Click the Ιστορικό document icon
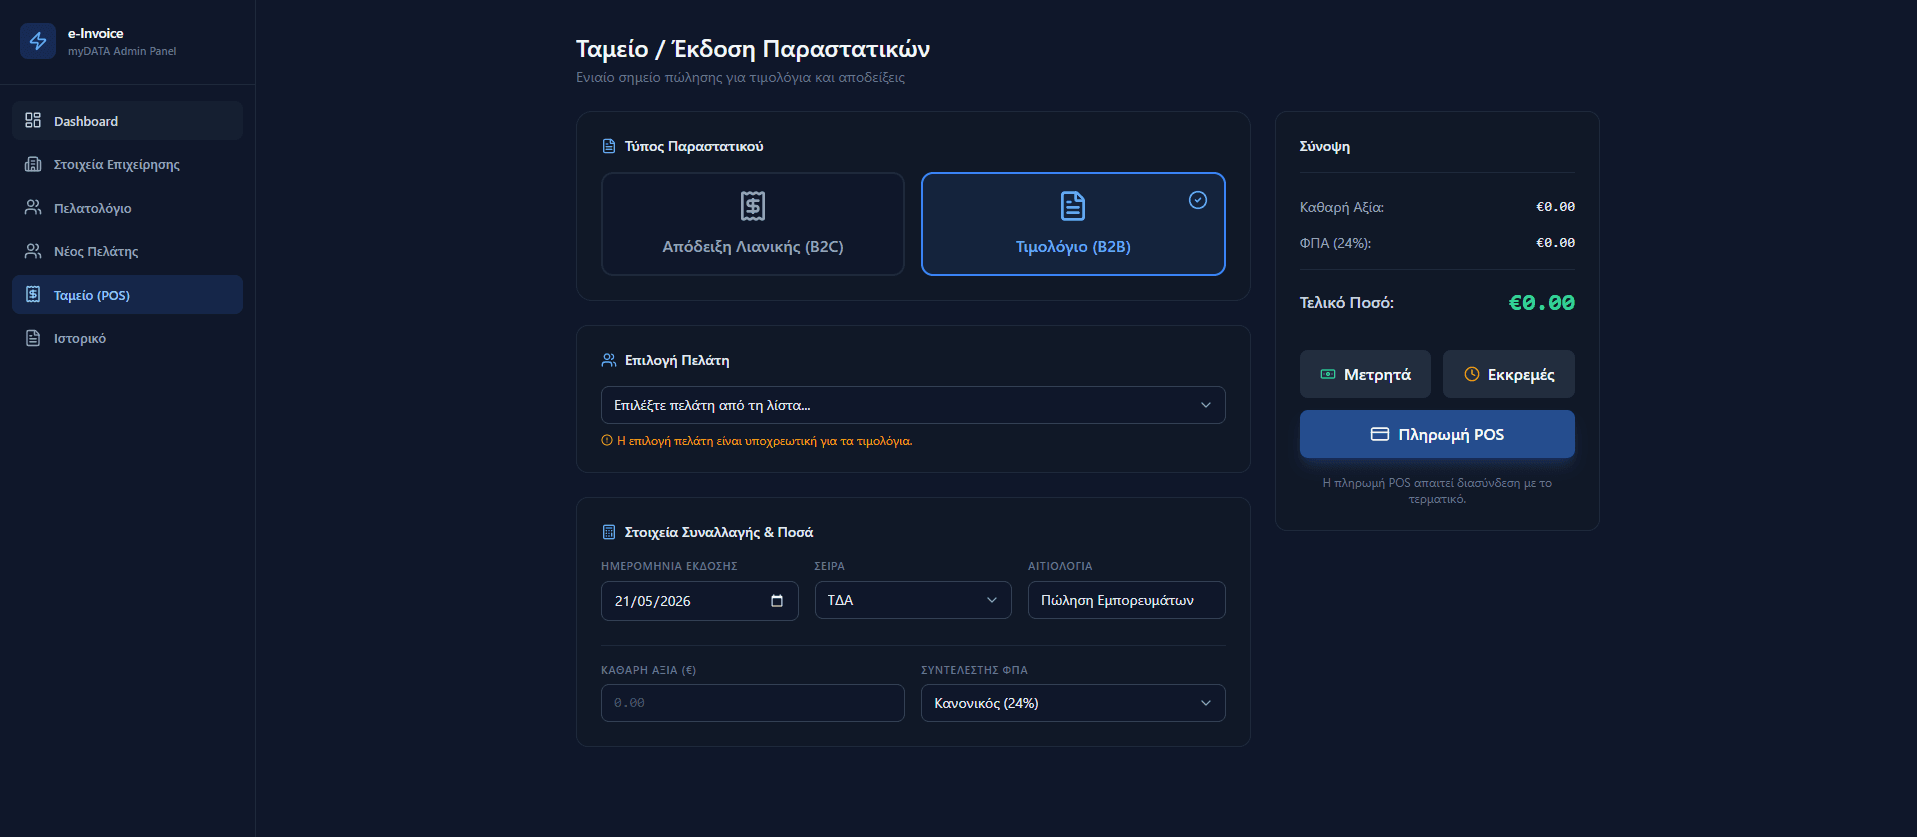The height and width of the screenshot is (837, 1917). [x=33, y=338]
